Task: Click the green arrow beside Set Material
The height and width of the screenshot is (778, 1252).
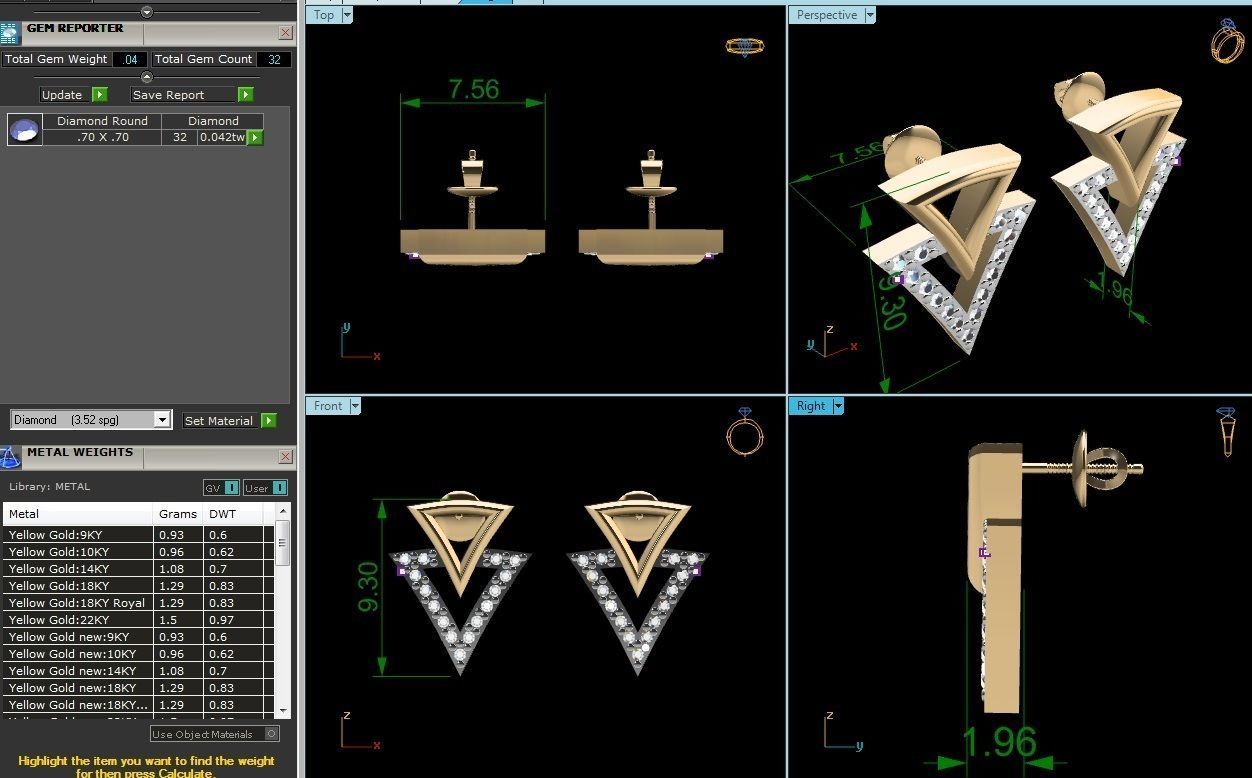Action: [x=269, y=421]
